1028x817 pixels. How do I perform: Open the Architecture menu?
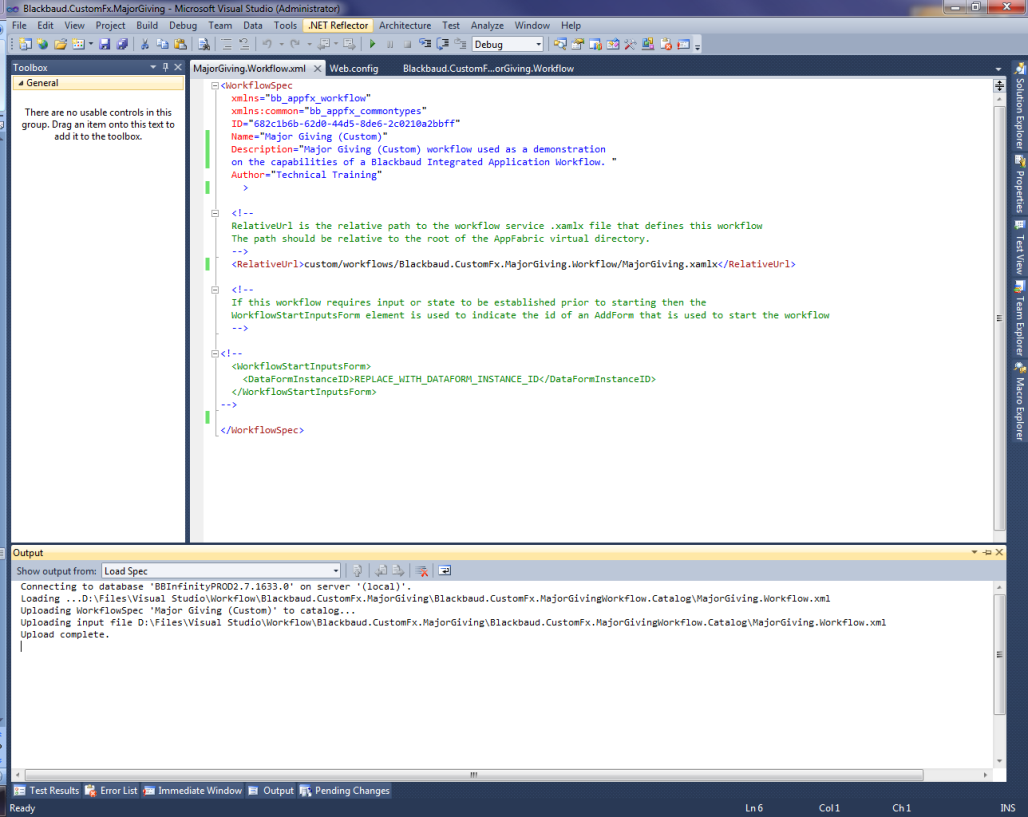(405, 25)
